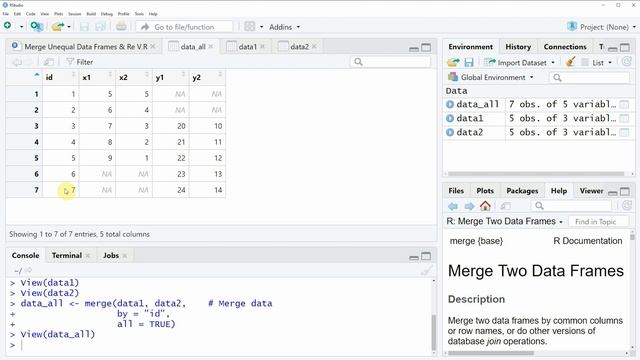
Task: Switch to the Jobs tab
Action: pyautogui.click(x=111, y=256)
